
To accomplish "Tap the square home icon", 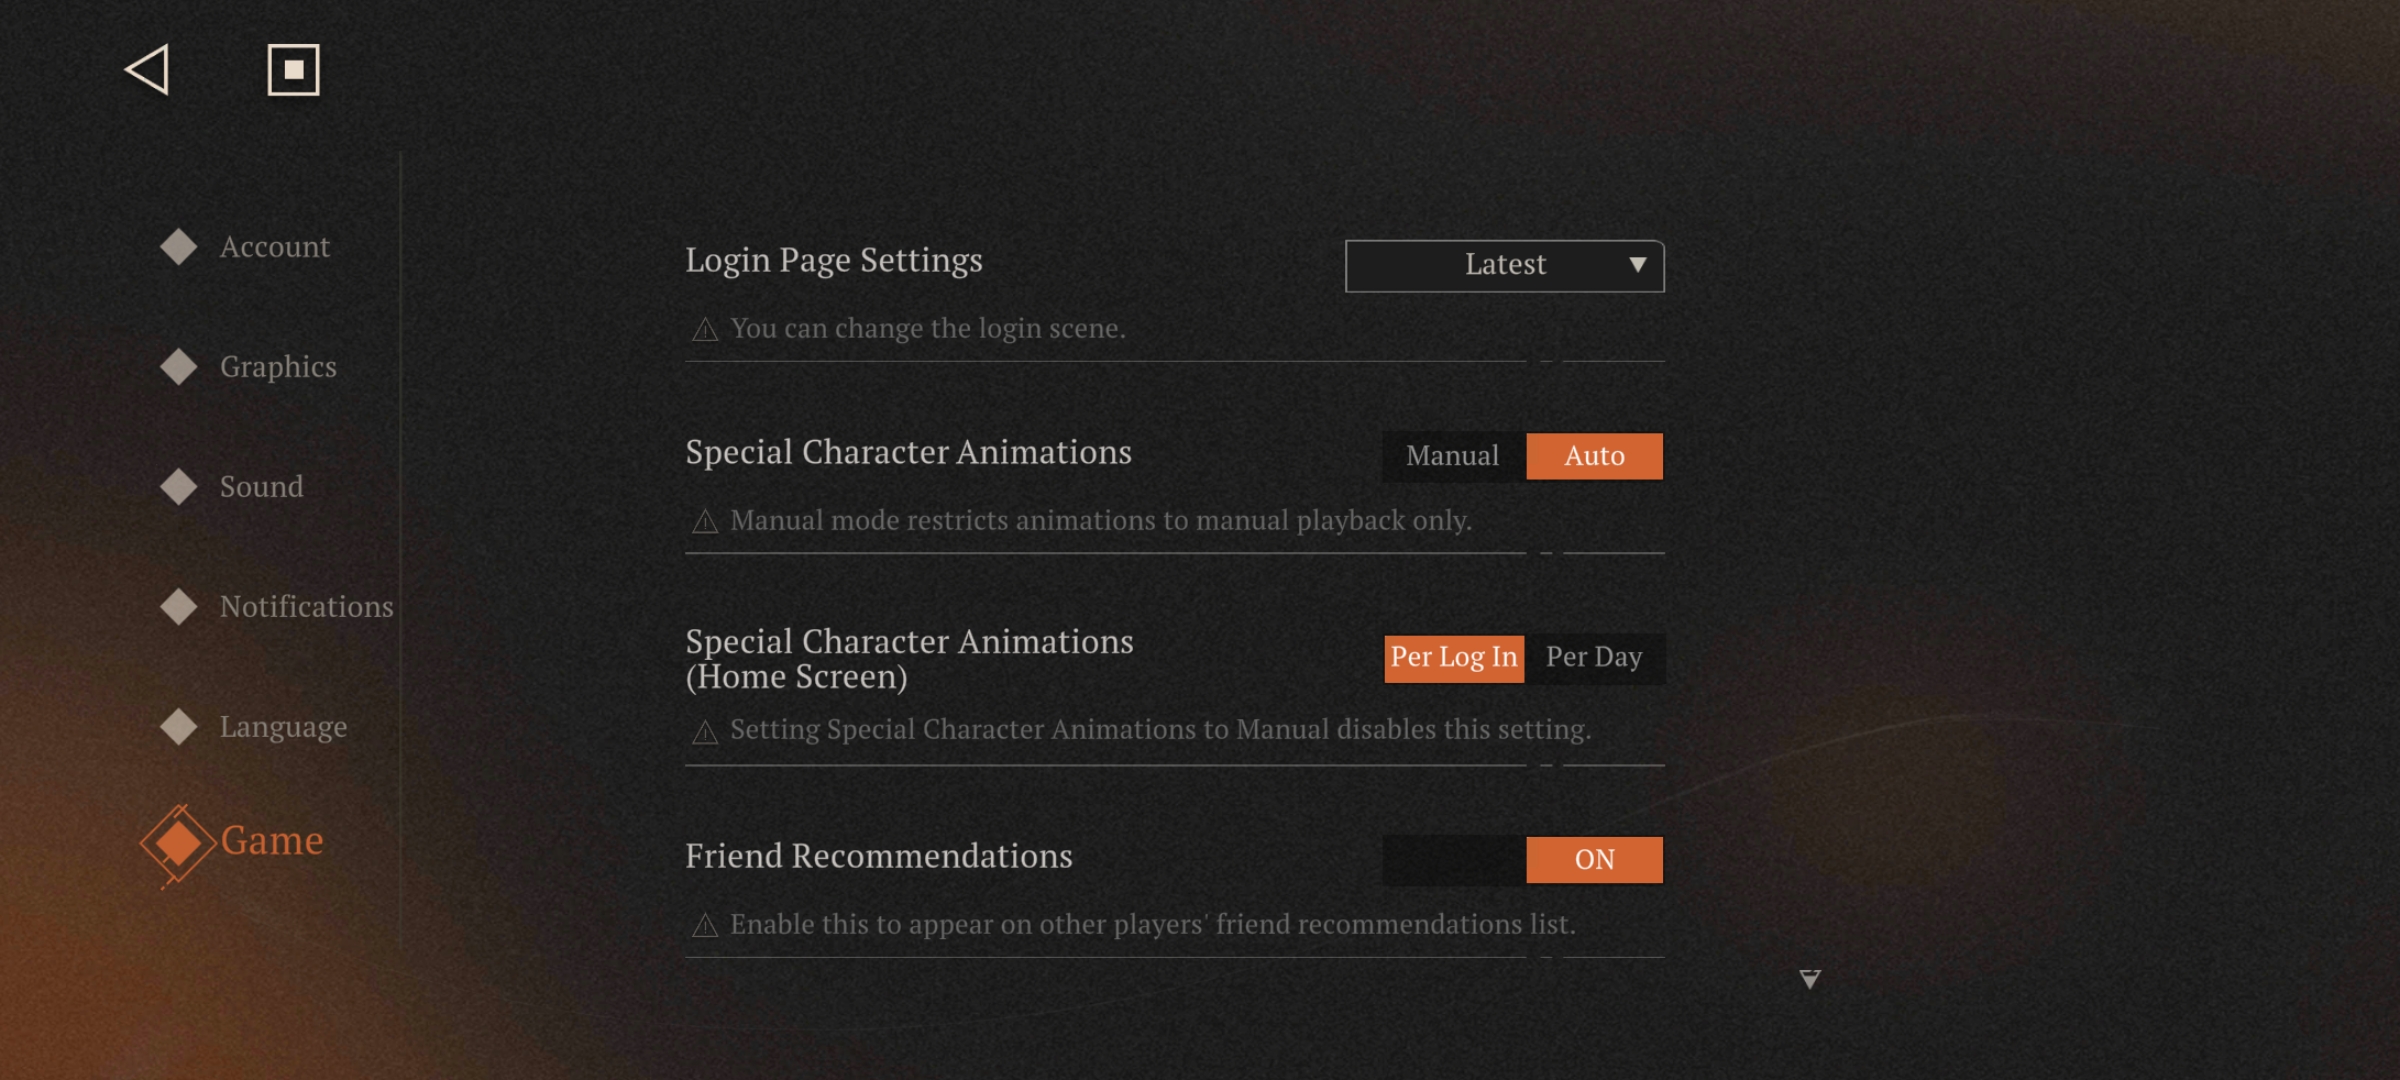I will coord(293,70).
